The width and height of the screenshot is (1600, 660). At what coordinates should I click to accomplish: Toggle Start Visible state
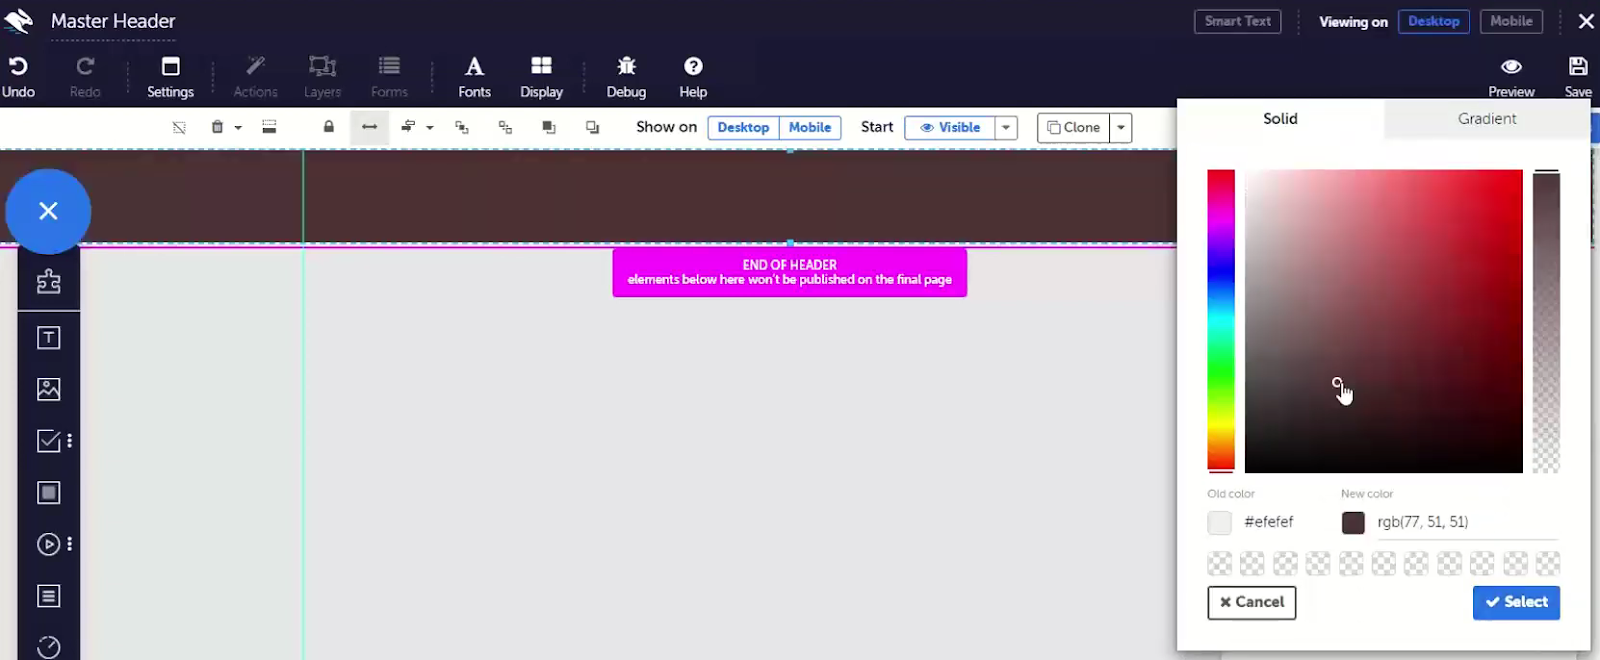coord(949,127)
